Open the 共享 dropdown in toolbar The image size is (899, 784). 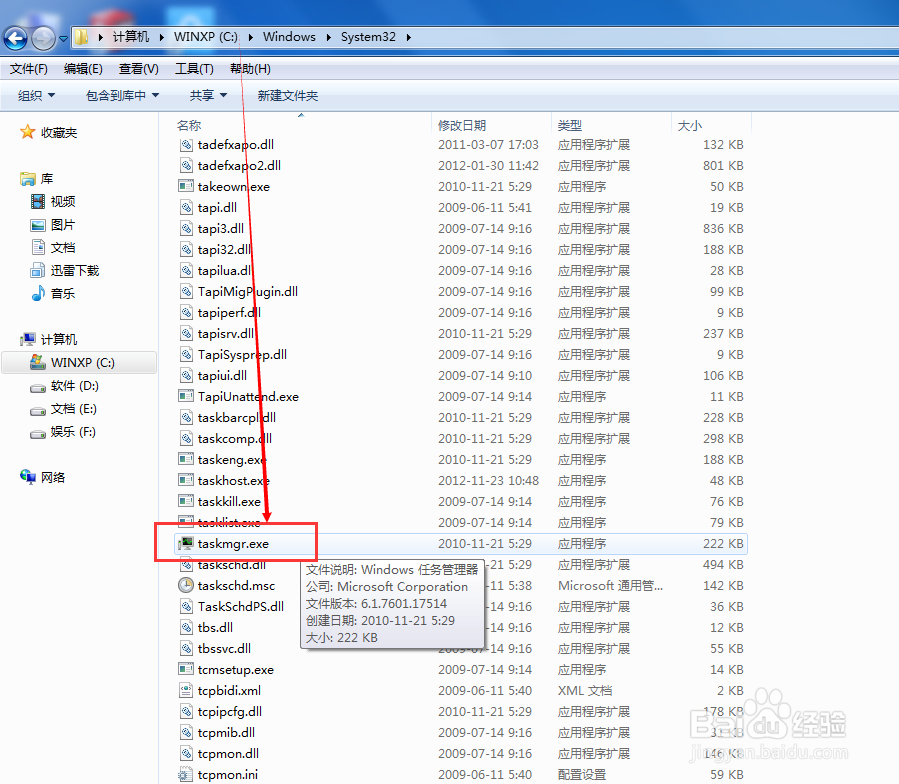coord(208,95)
